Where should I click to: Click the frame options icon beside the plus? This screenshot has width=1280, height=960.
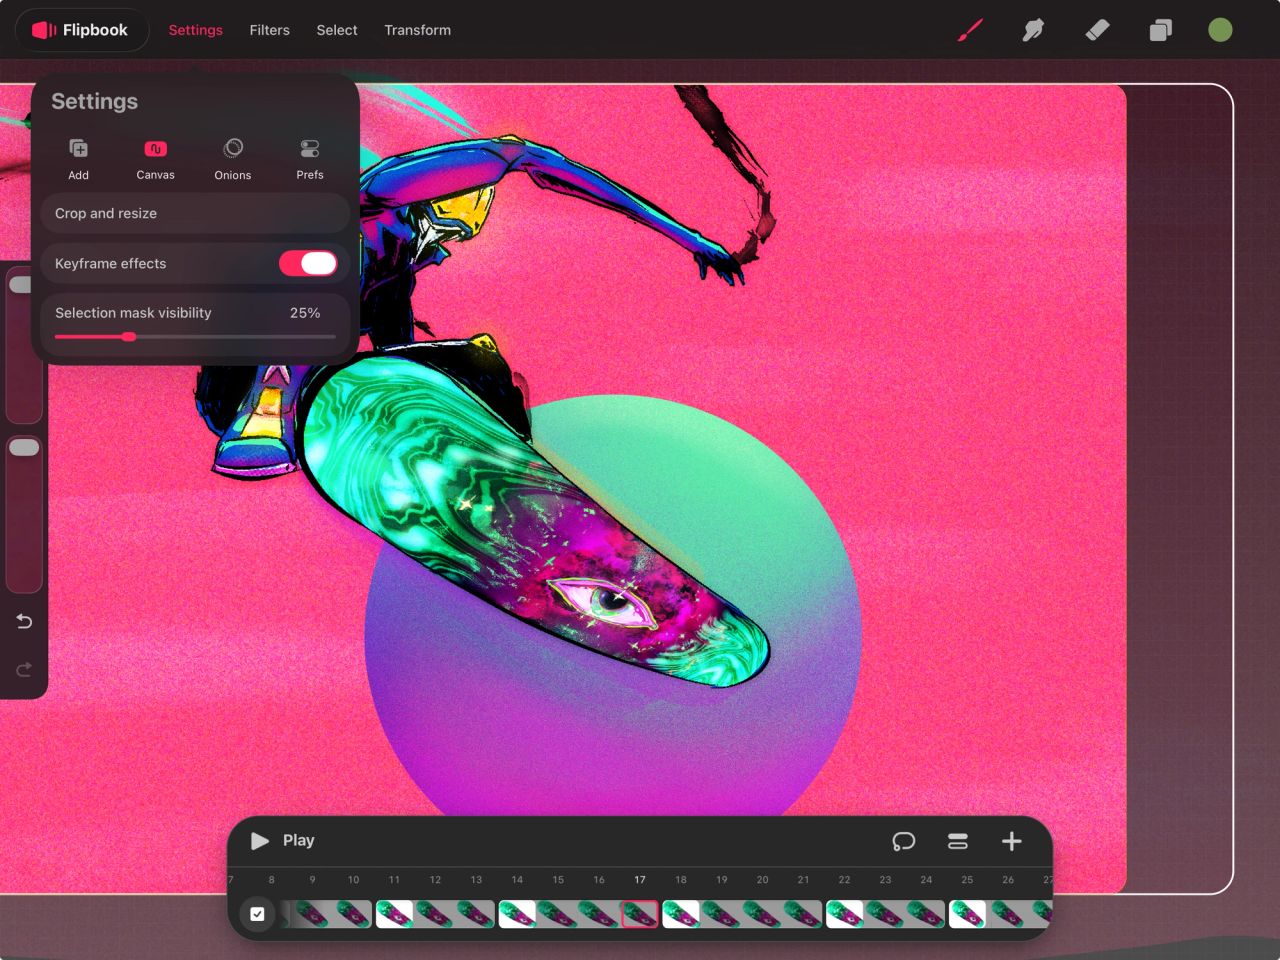pos(957,841)
